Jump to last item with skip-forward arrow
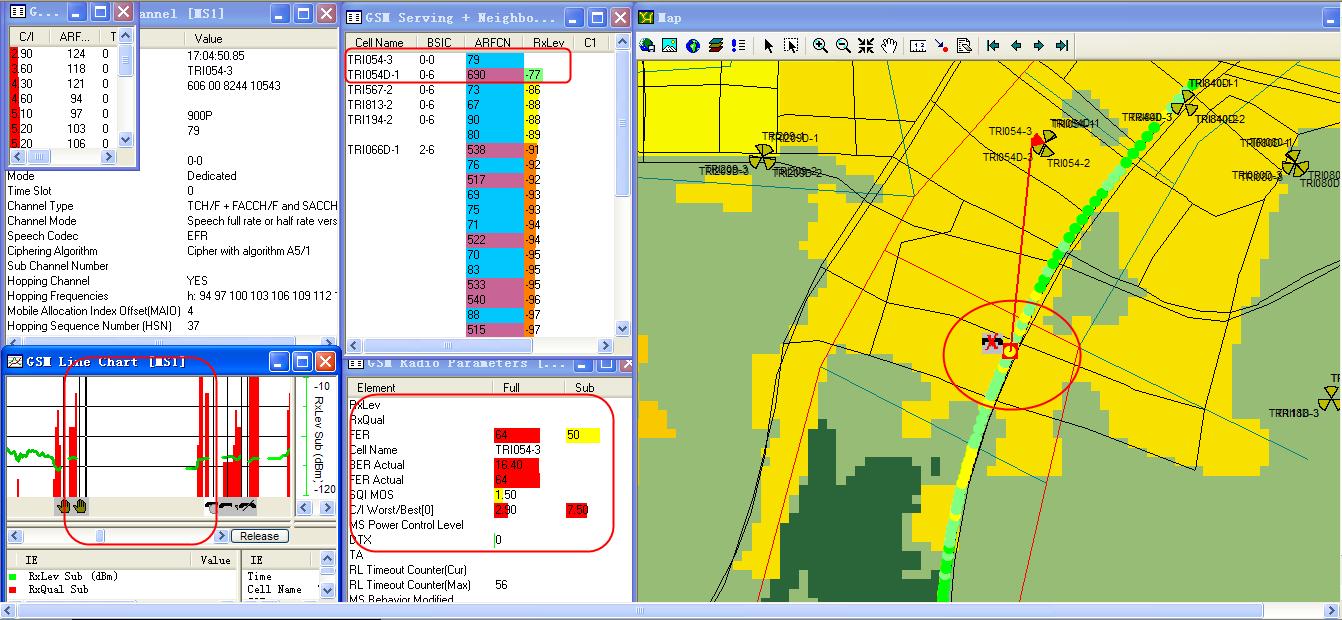1342x620 pixels. click(1062, 45)
